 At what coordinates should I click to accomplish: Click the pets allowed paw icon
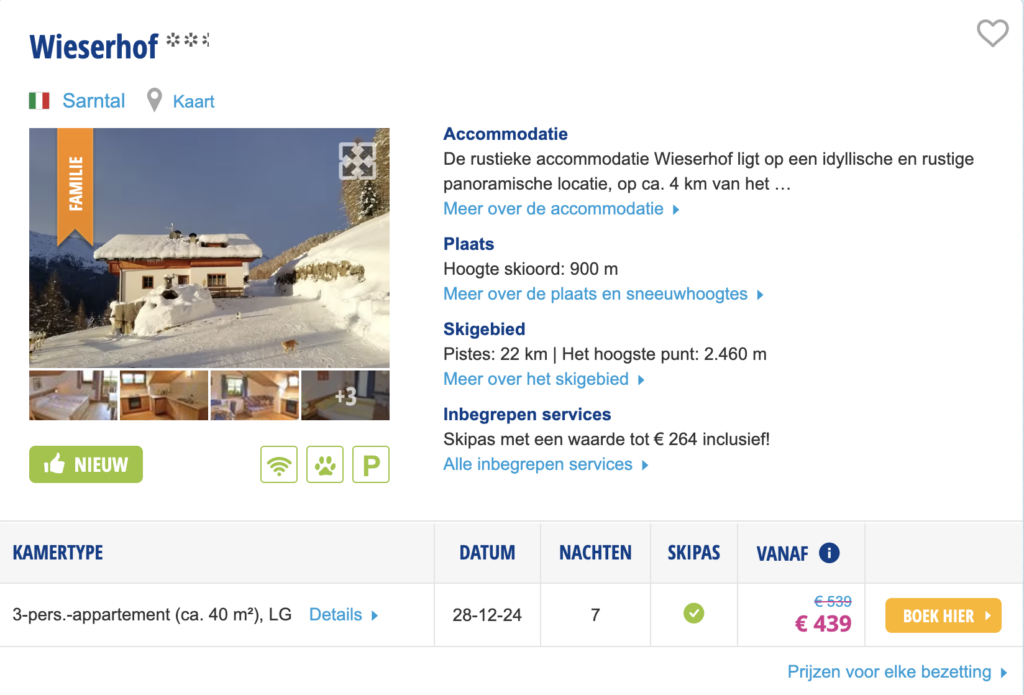pos(325,465)
